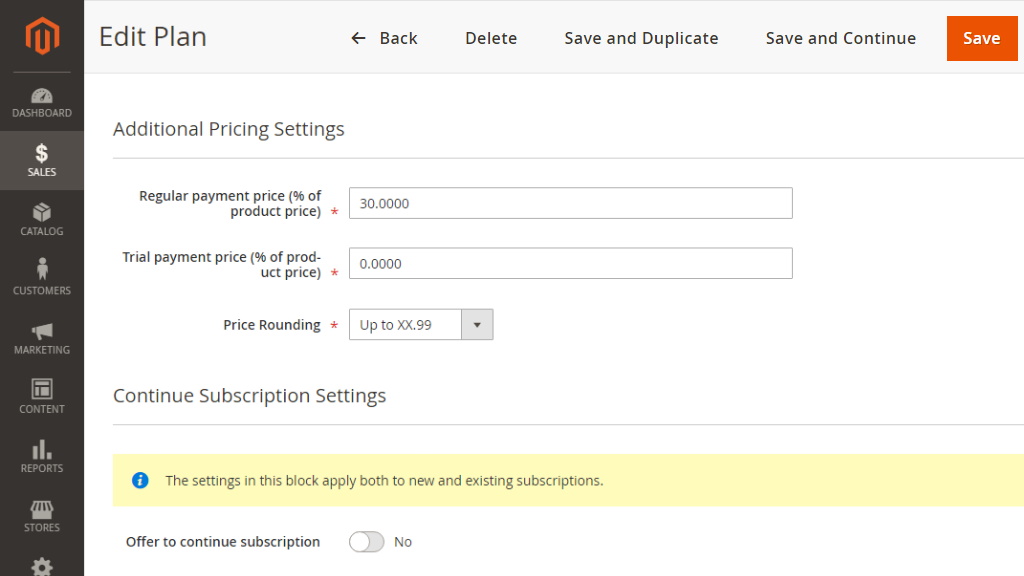The width and height of the screenshot is (1024, 576).
Task: Click Save and Continue
Action: 840,38
